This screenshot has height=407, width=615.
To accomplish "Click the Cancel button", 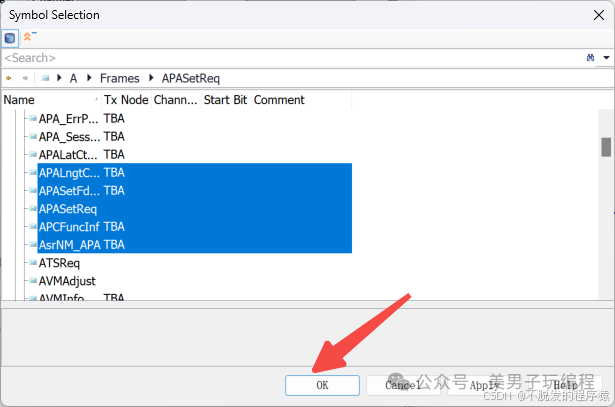I will point(402,385).
